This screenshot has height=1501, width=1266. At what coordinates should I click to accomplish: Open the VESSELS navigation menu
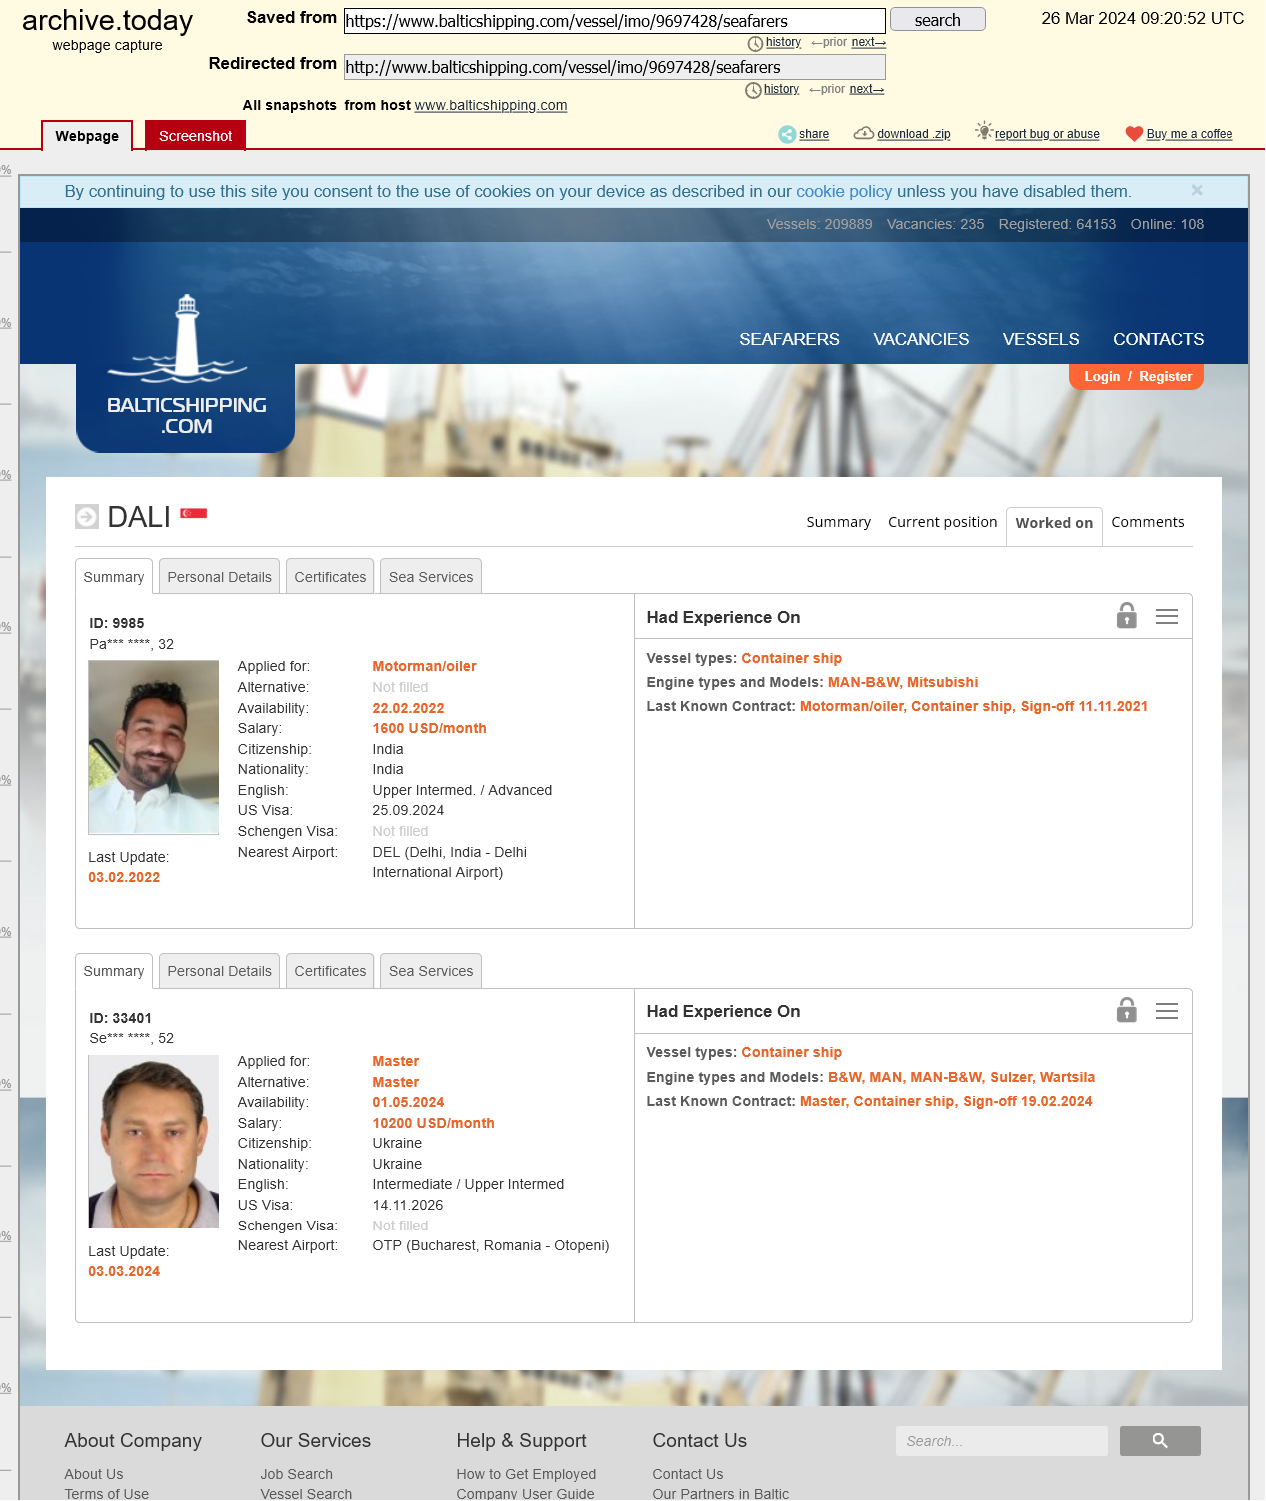[1041, 339]
